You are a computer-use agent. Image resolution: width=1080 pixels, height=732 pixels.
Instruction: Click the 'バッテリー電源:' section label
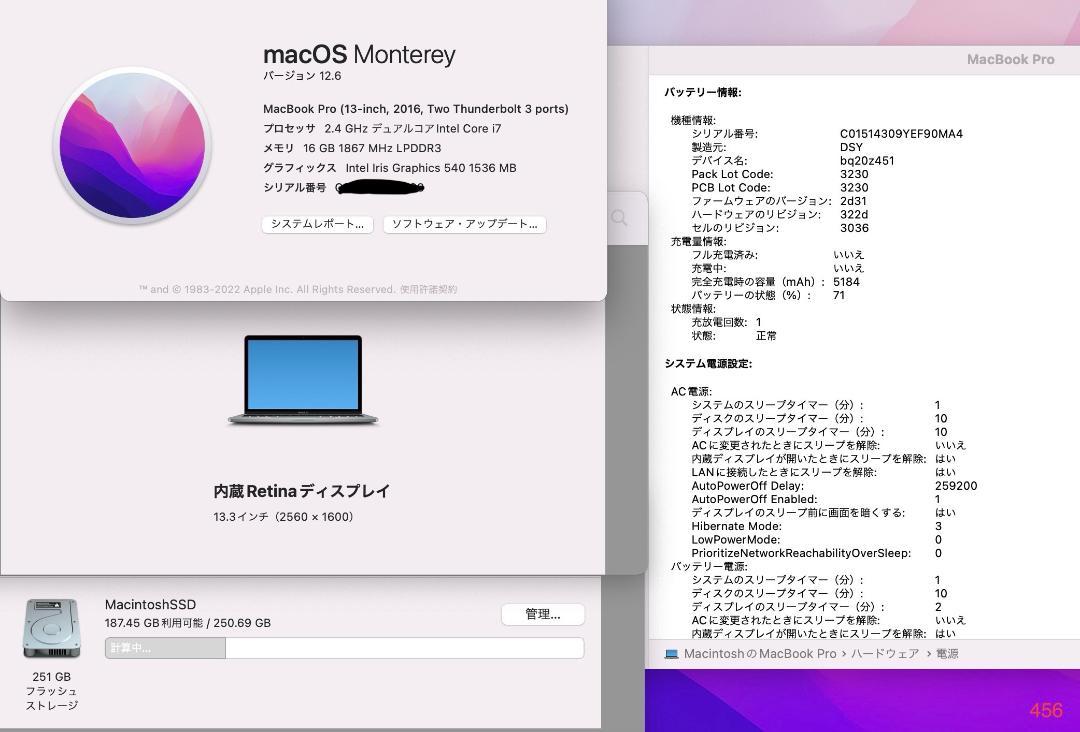[x=709, y=566]
